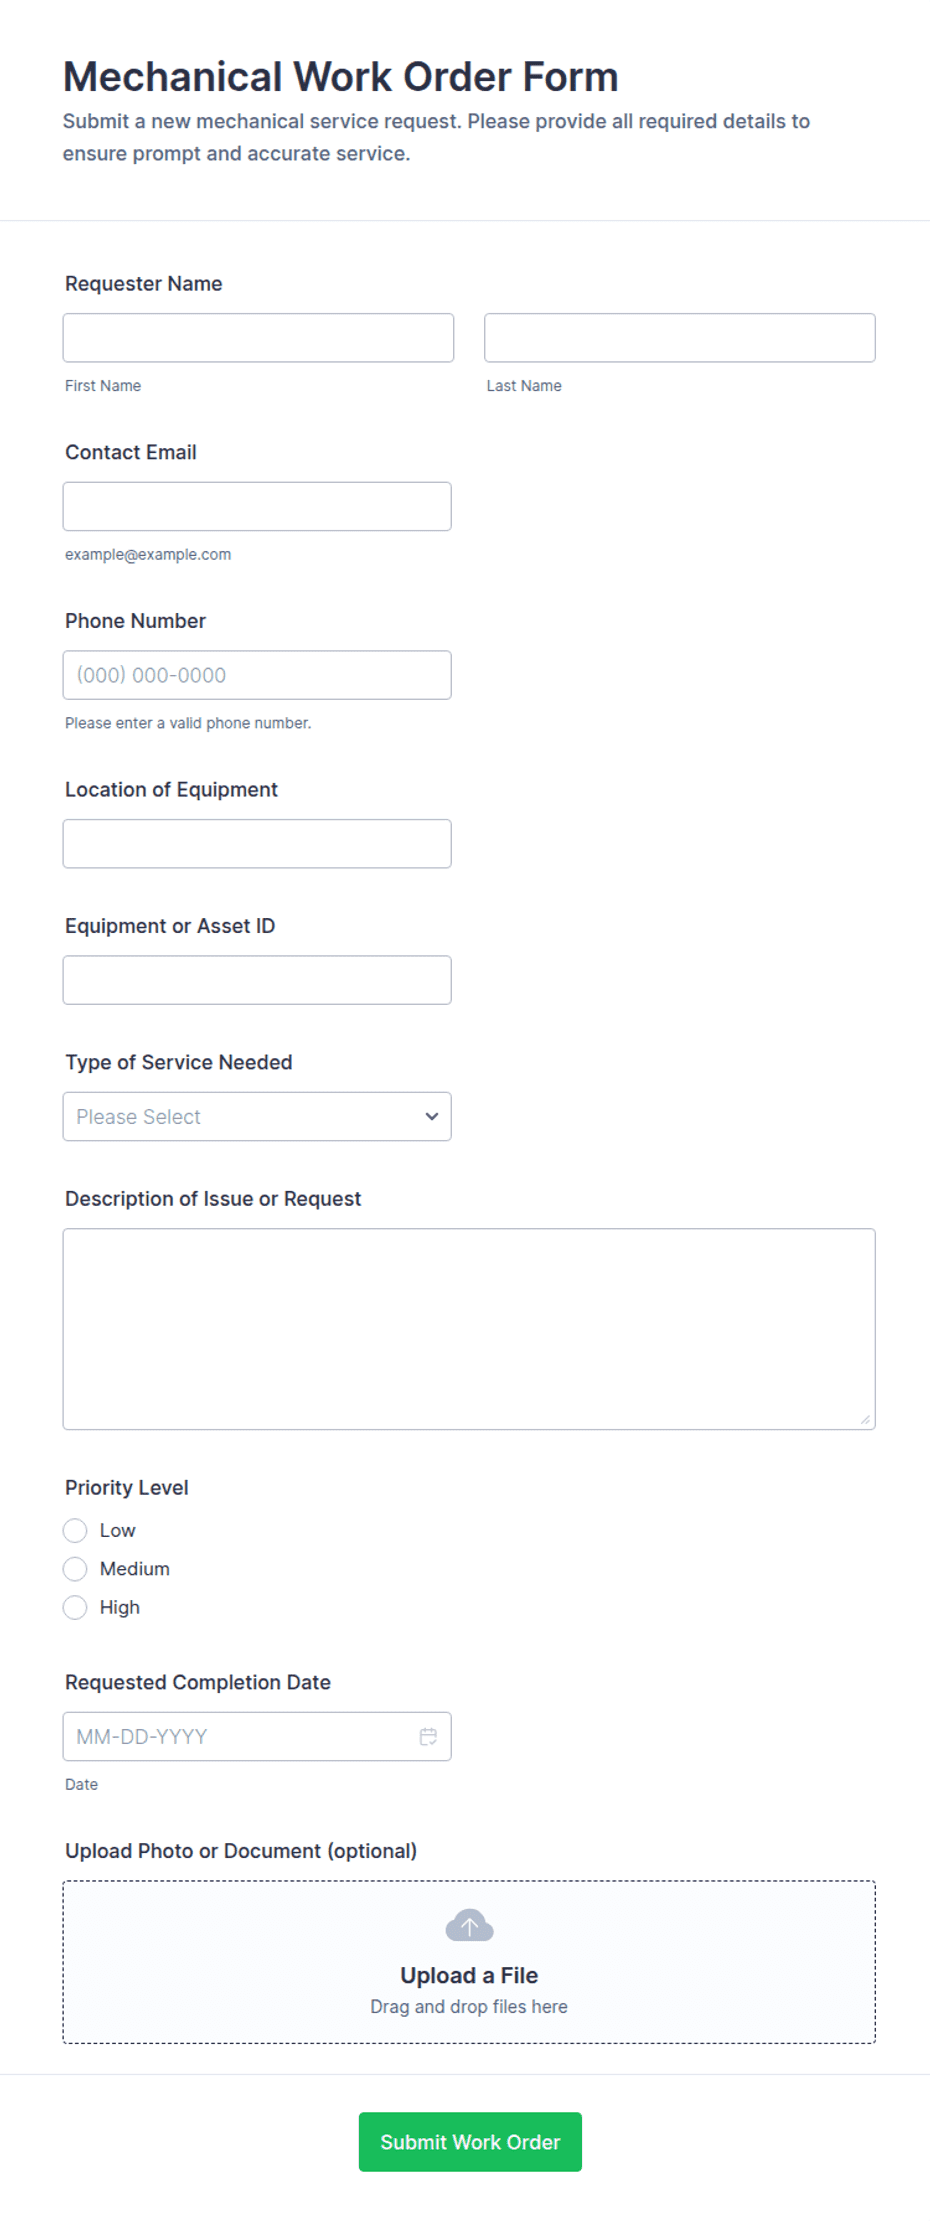Click the Contact Email input
The height and width of the screenshot is (2221, 930).
coord(257,506)
